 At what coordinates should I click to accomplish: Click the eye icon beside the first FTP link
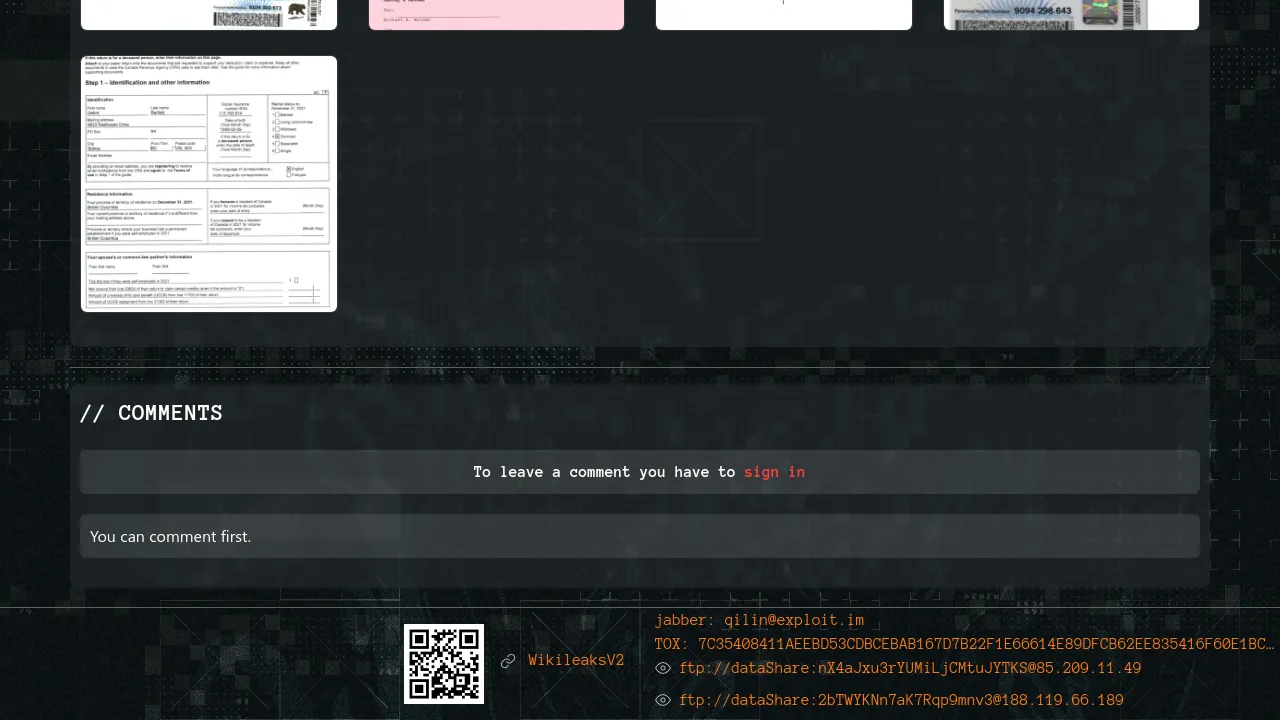(x=663, y=668)
